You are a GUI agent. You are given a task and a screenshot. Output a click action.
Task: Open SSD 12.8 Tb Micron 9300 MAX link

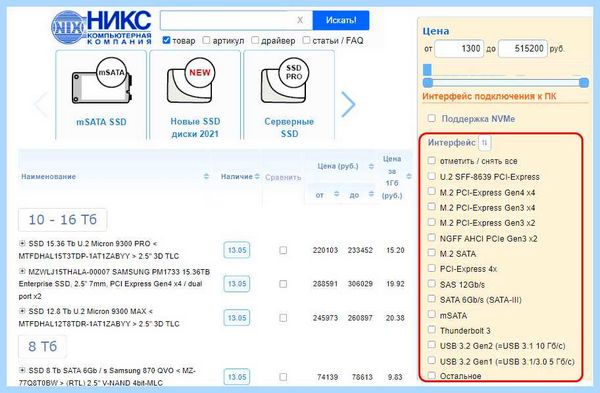tap(99, 317)
